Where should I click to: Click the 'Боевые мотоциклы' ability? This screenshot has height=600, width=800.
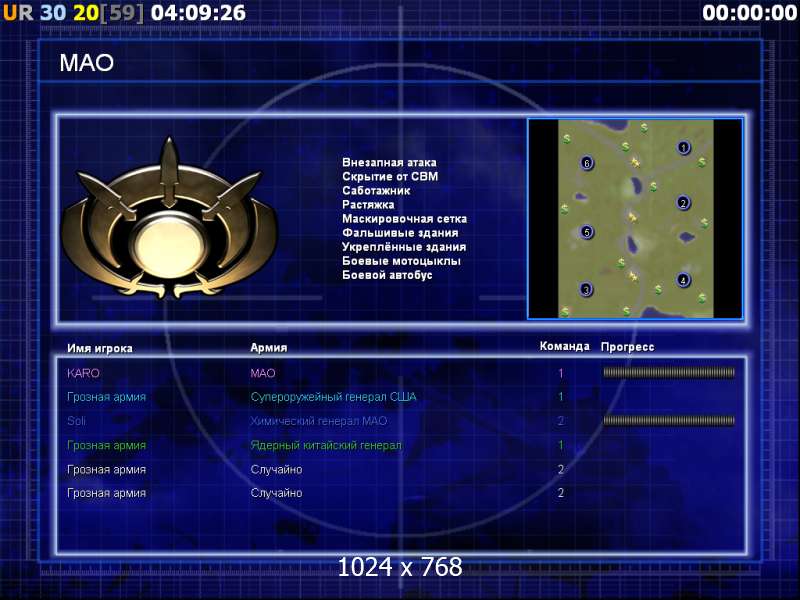402,261
